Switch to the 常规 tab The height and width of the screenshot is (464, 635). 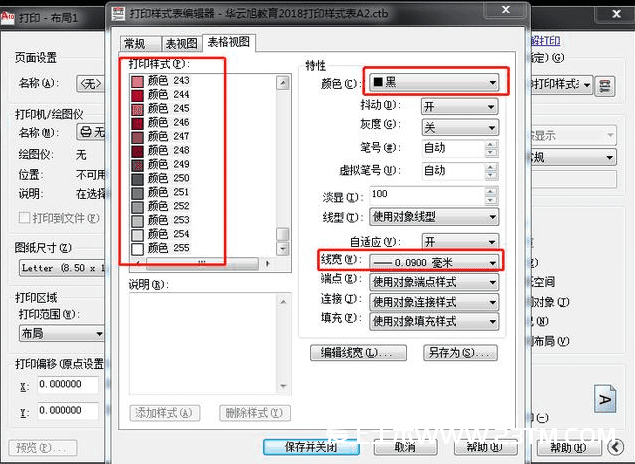tap(134, 43)
